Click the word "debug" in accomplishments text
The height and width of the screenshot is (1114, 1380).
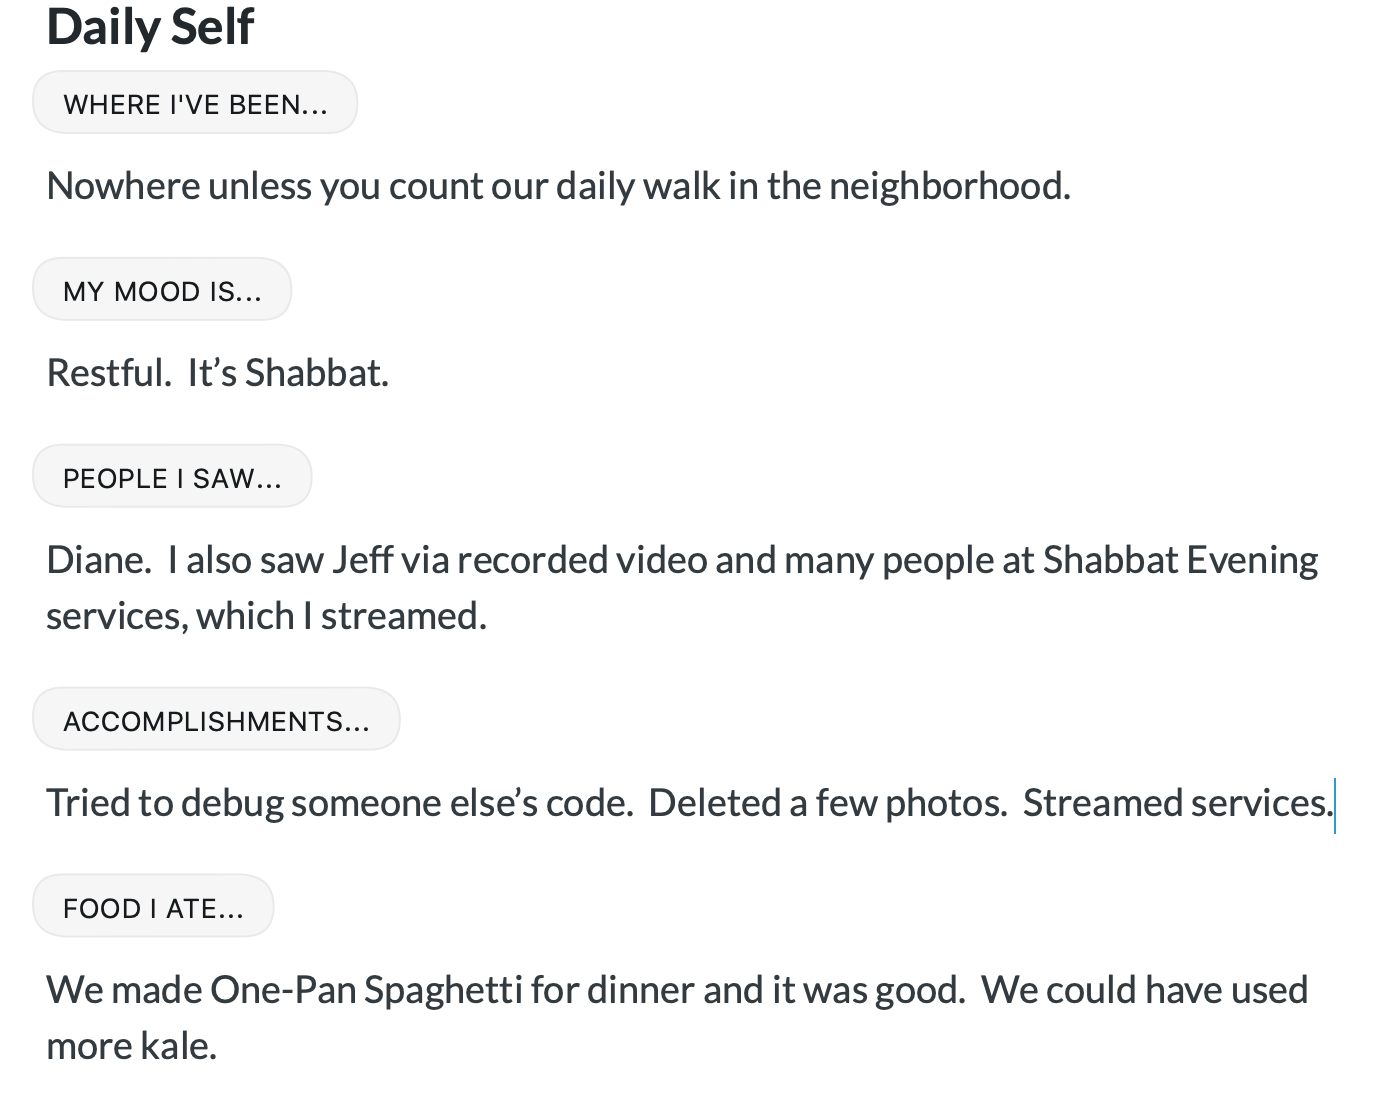pyautogui.click(x=232, y=803)
